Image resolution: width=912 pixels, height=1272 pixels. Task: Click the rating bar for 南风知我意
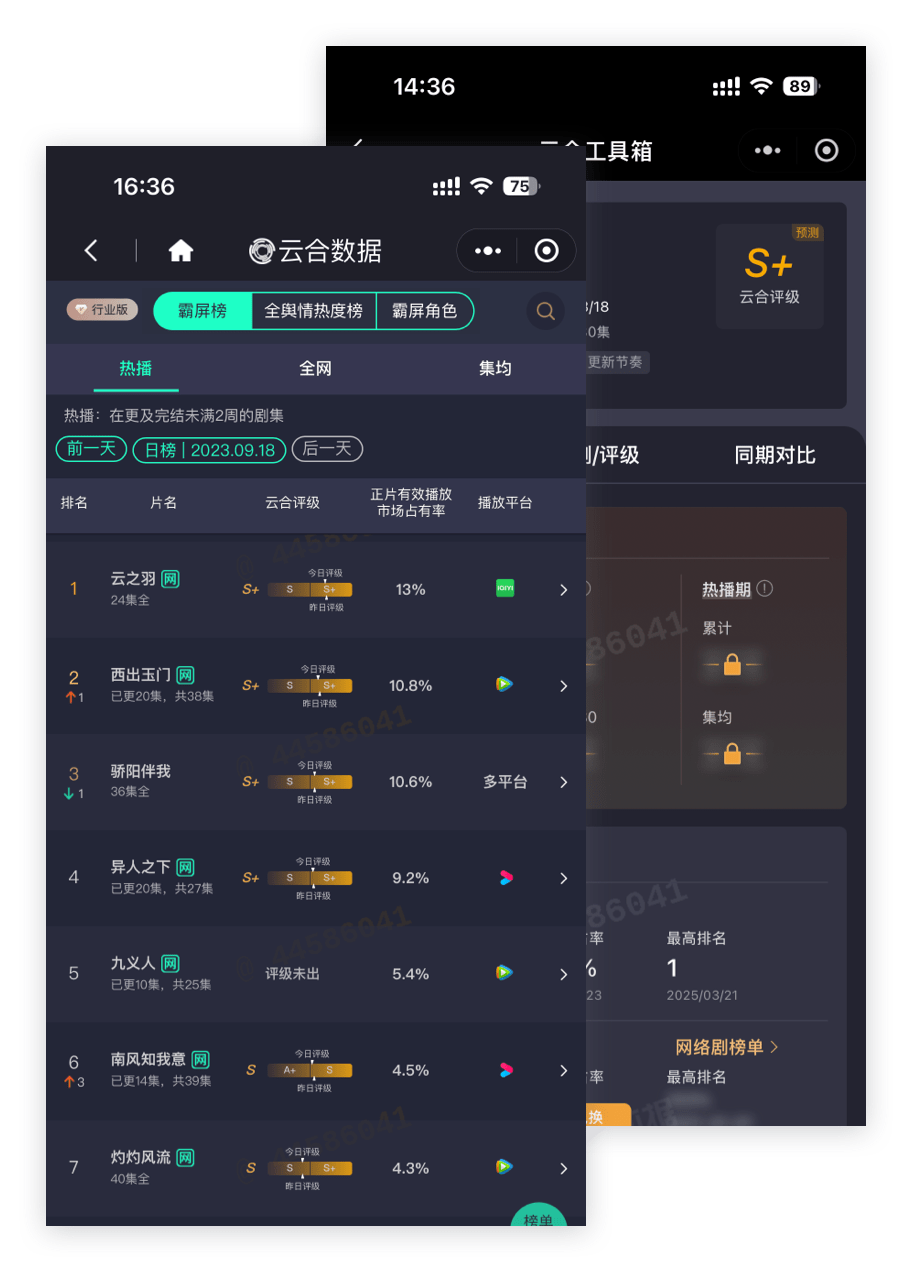tap(309, 1070)
